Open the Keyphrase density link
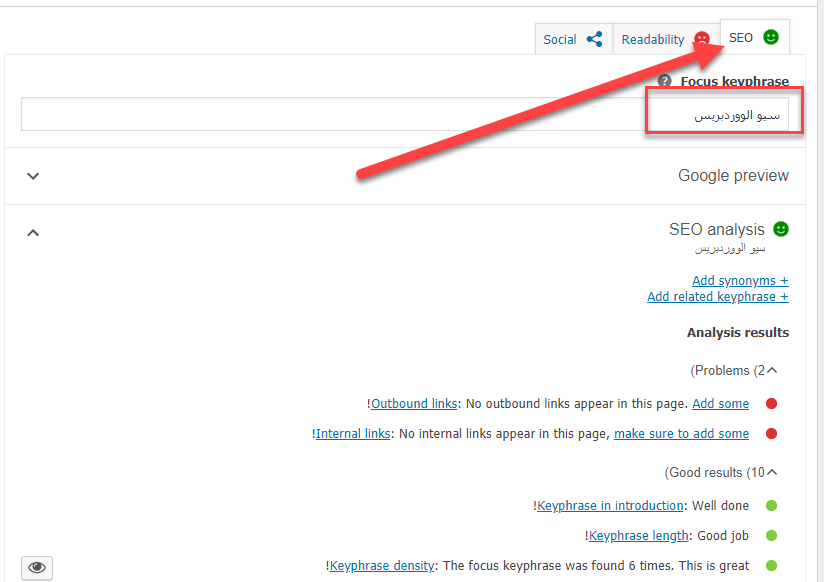This screenshot has width=824, height=582. [382, 566]
